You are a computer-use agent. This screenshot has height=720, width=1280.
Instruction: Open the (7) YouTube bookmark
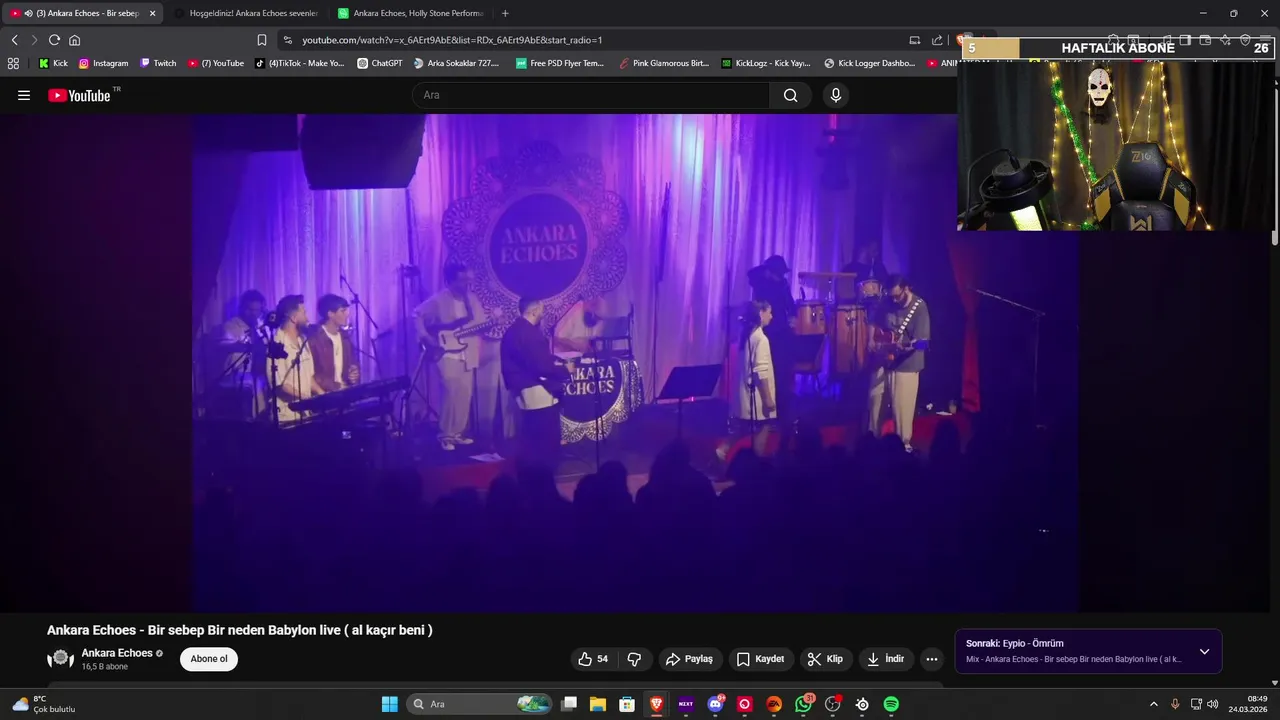(216, 63)
